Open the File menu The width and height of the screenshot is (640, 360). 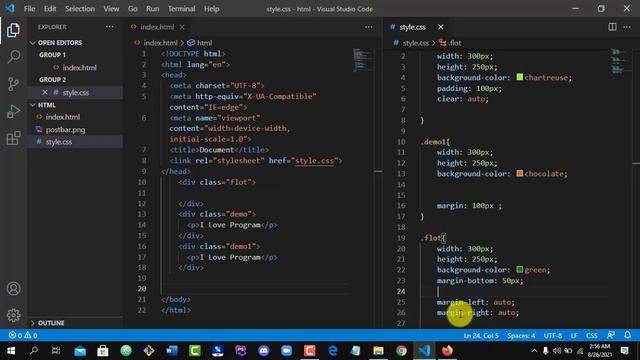(x=29, y=9)
